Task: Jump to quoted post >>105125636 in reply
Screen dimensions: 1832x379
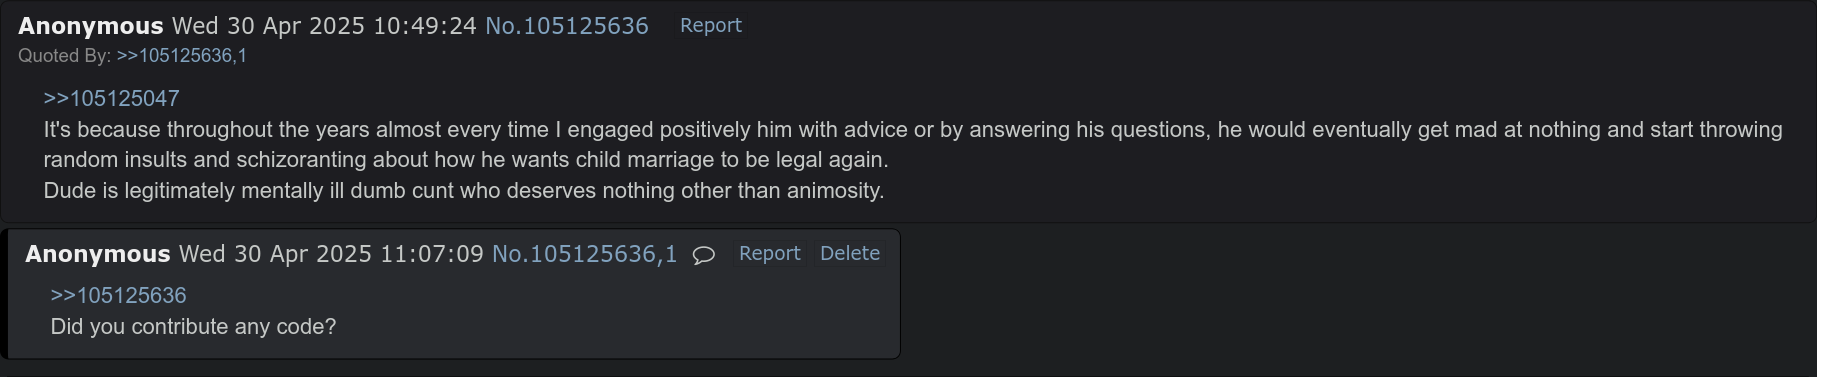Action: point(118,296)
